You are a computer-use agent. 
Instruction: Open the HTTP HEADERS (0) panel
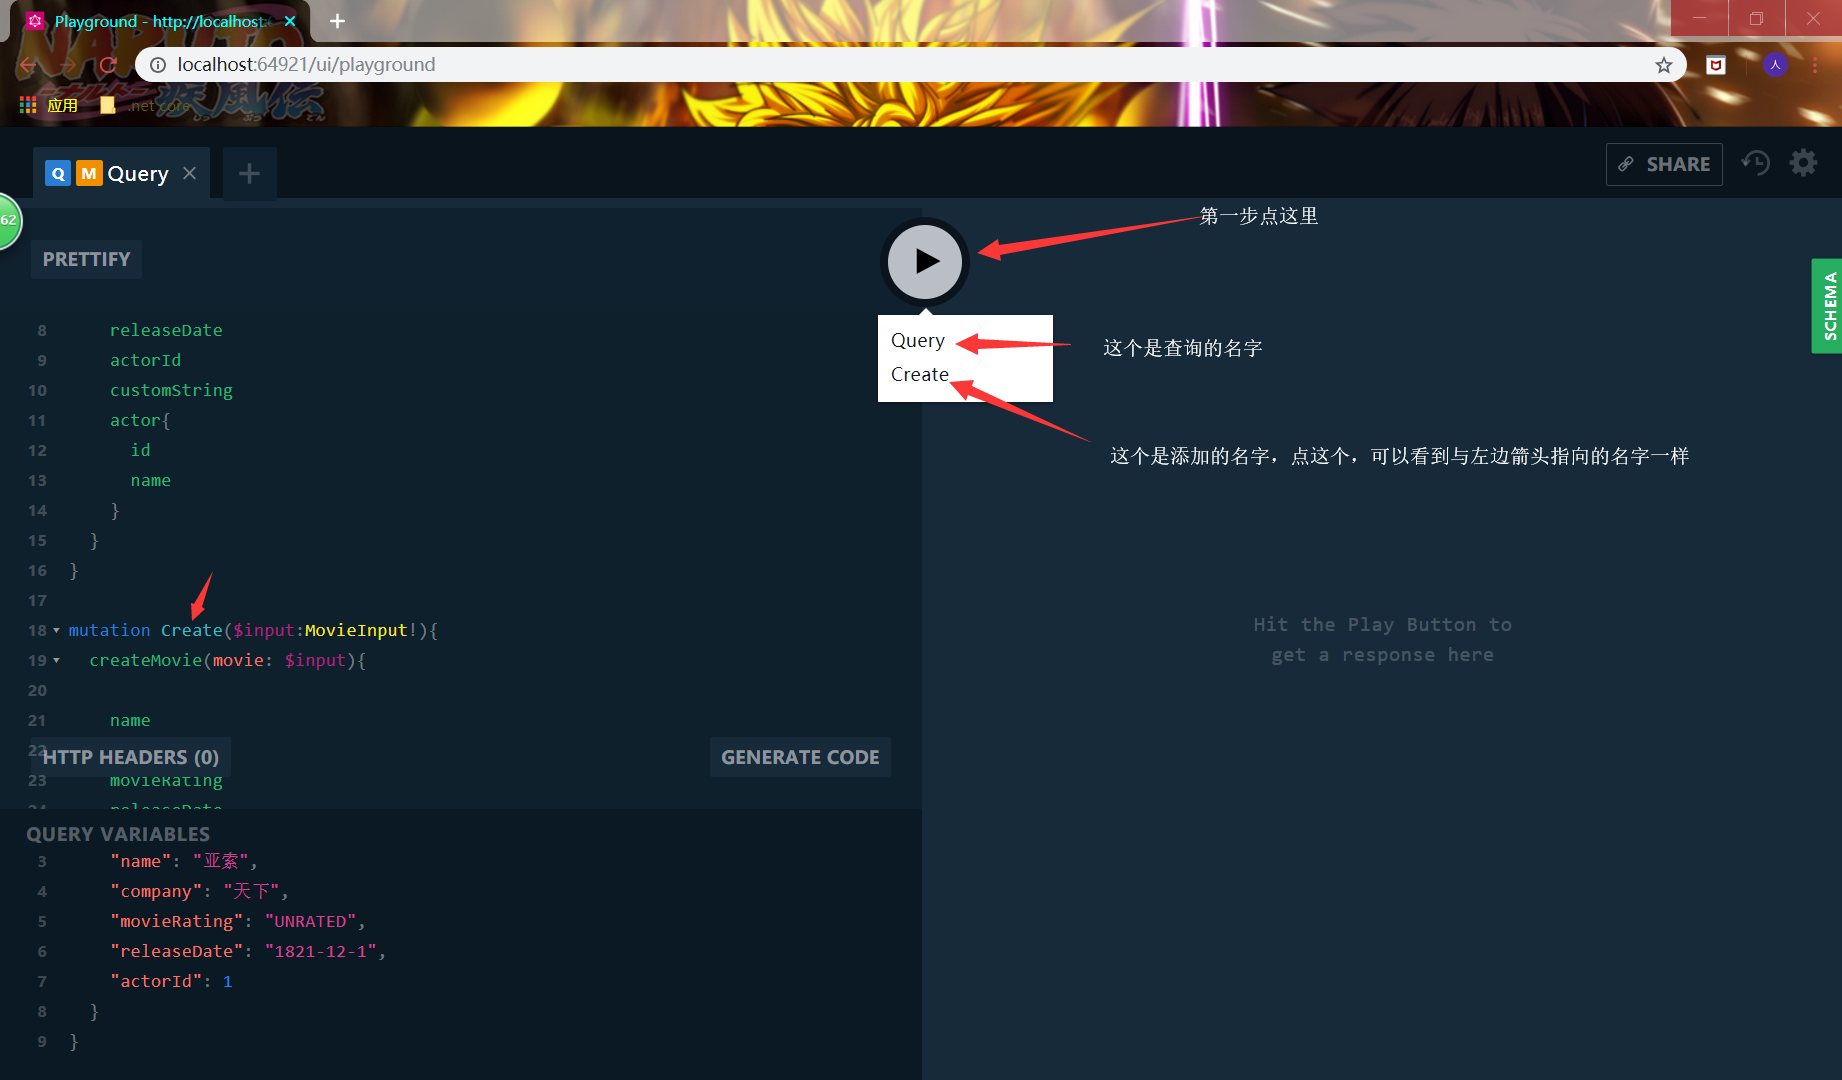click(x=130, y=757)
